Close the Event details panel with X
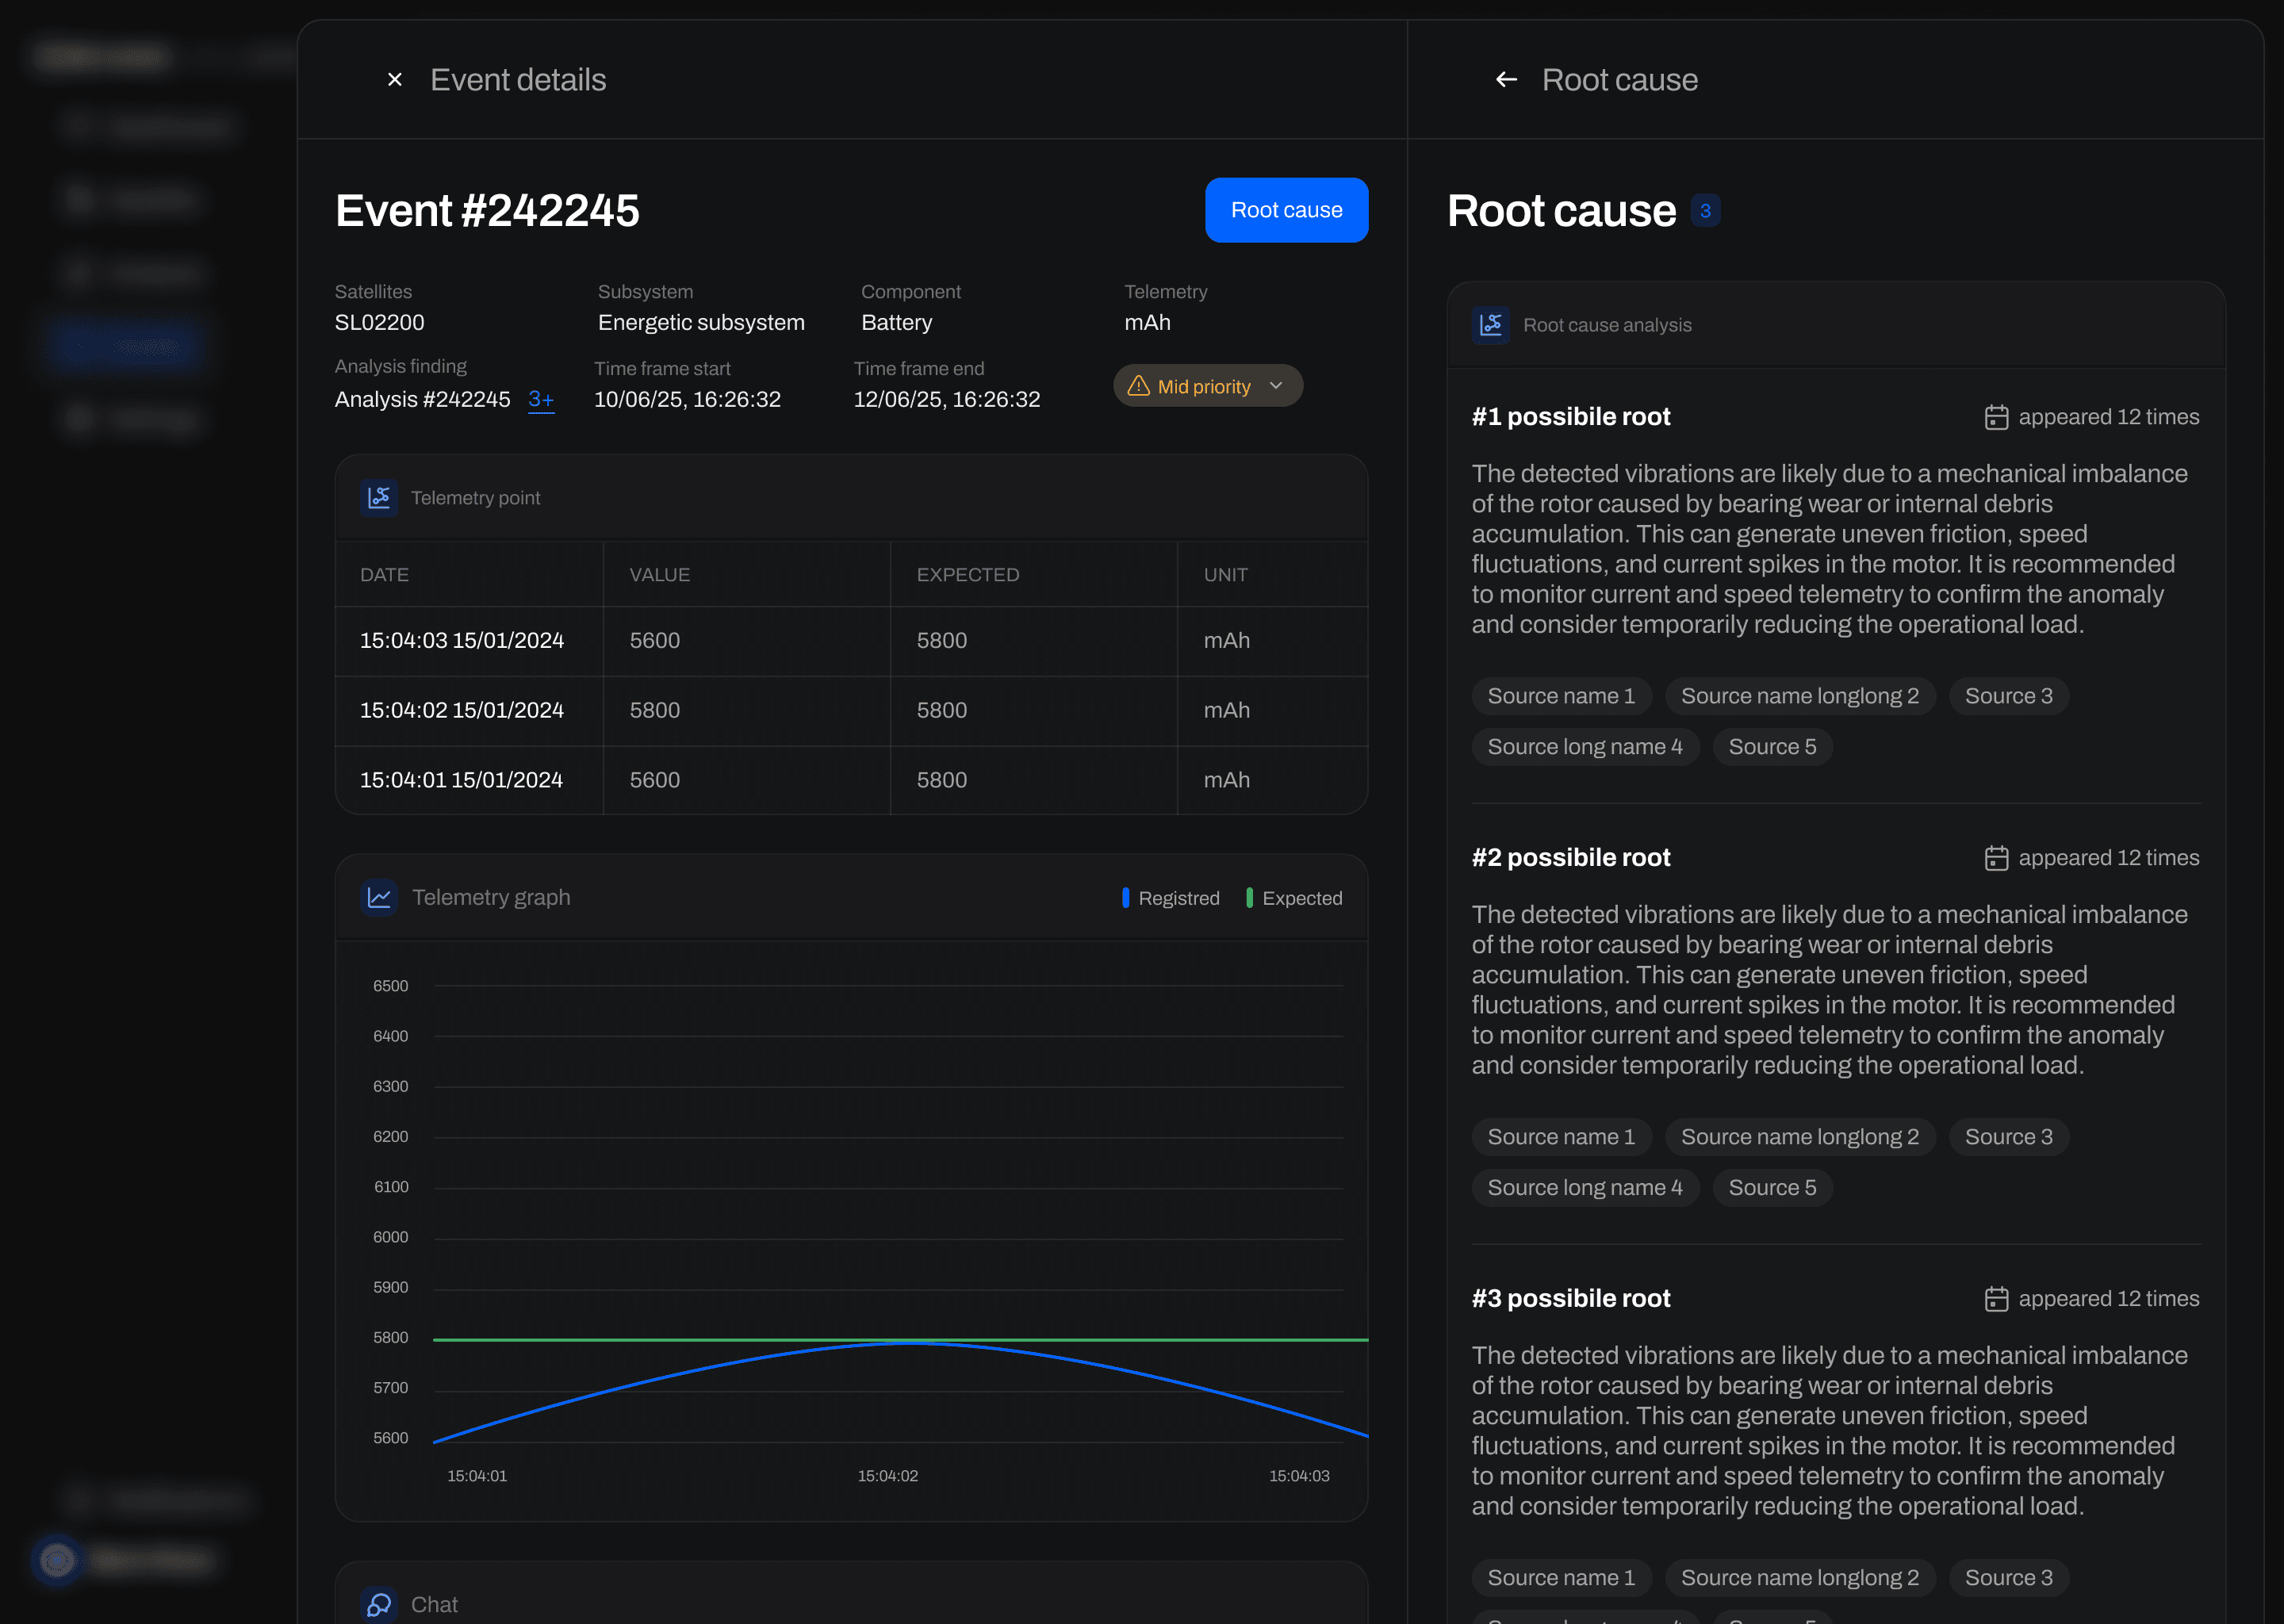Screen dimensions: 2284x1624 click(395, 80)
